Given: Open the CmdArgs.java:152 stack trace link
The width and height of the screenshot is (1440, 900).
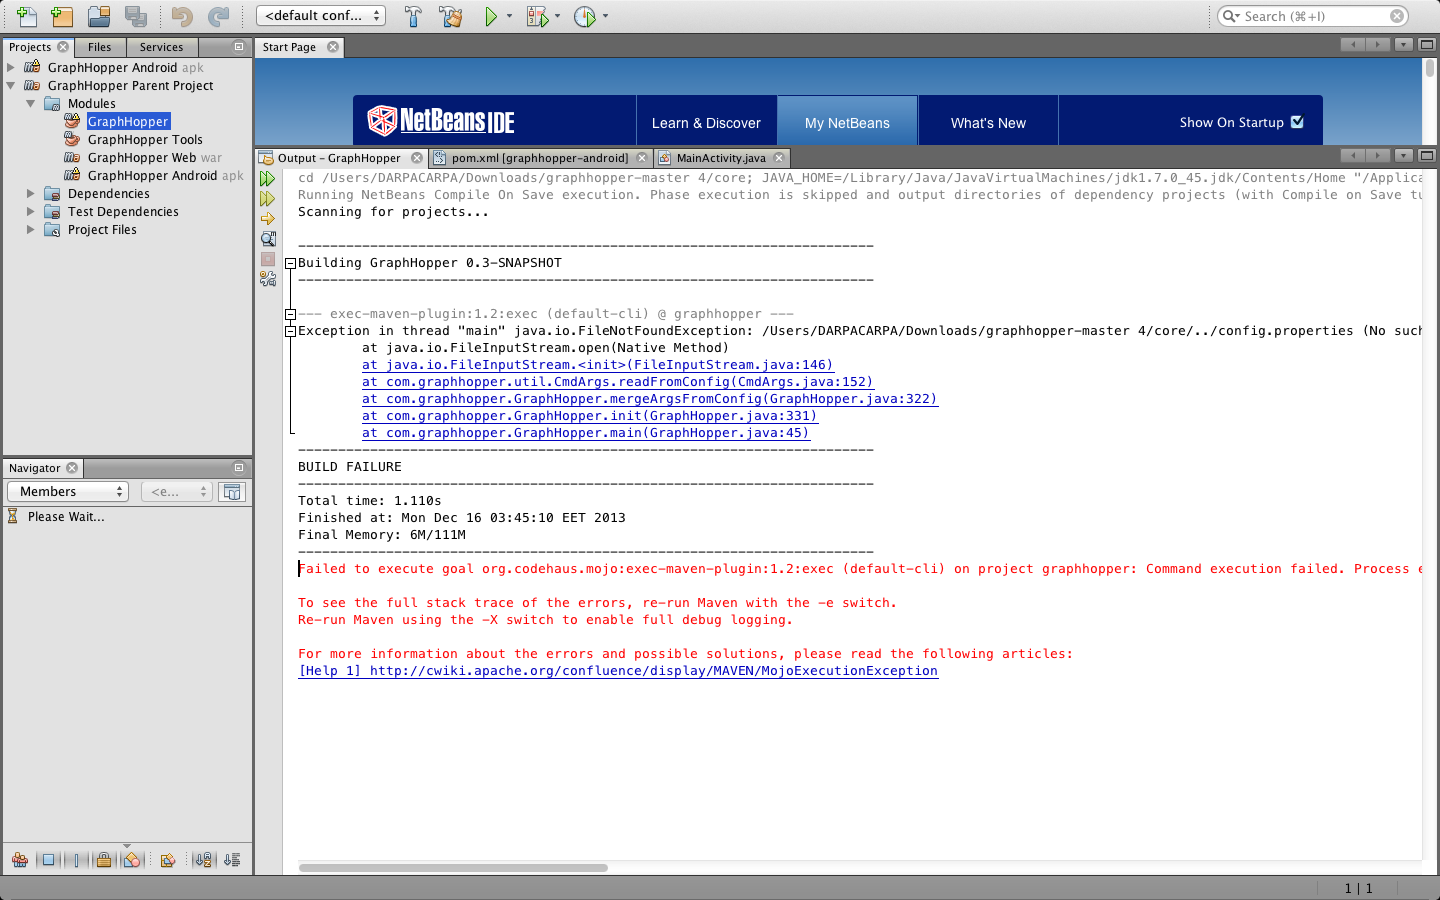Looking at the screenshot, I should [x=618, y=382].
